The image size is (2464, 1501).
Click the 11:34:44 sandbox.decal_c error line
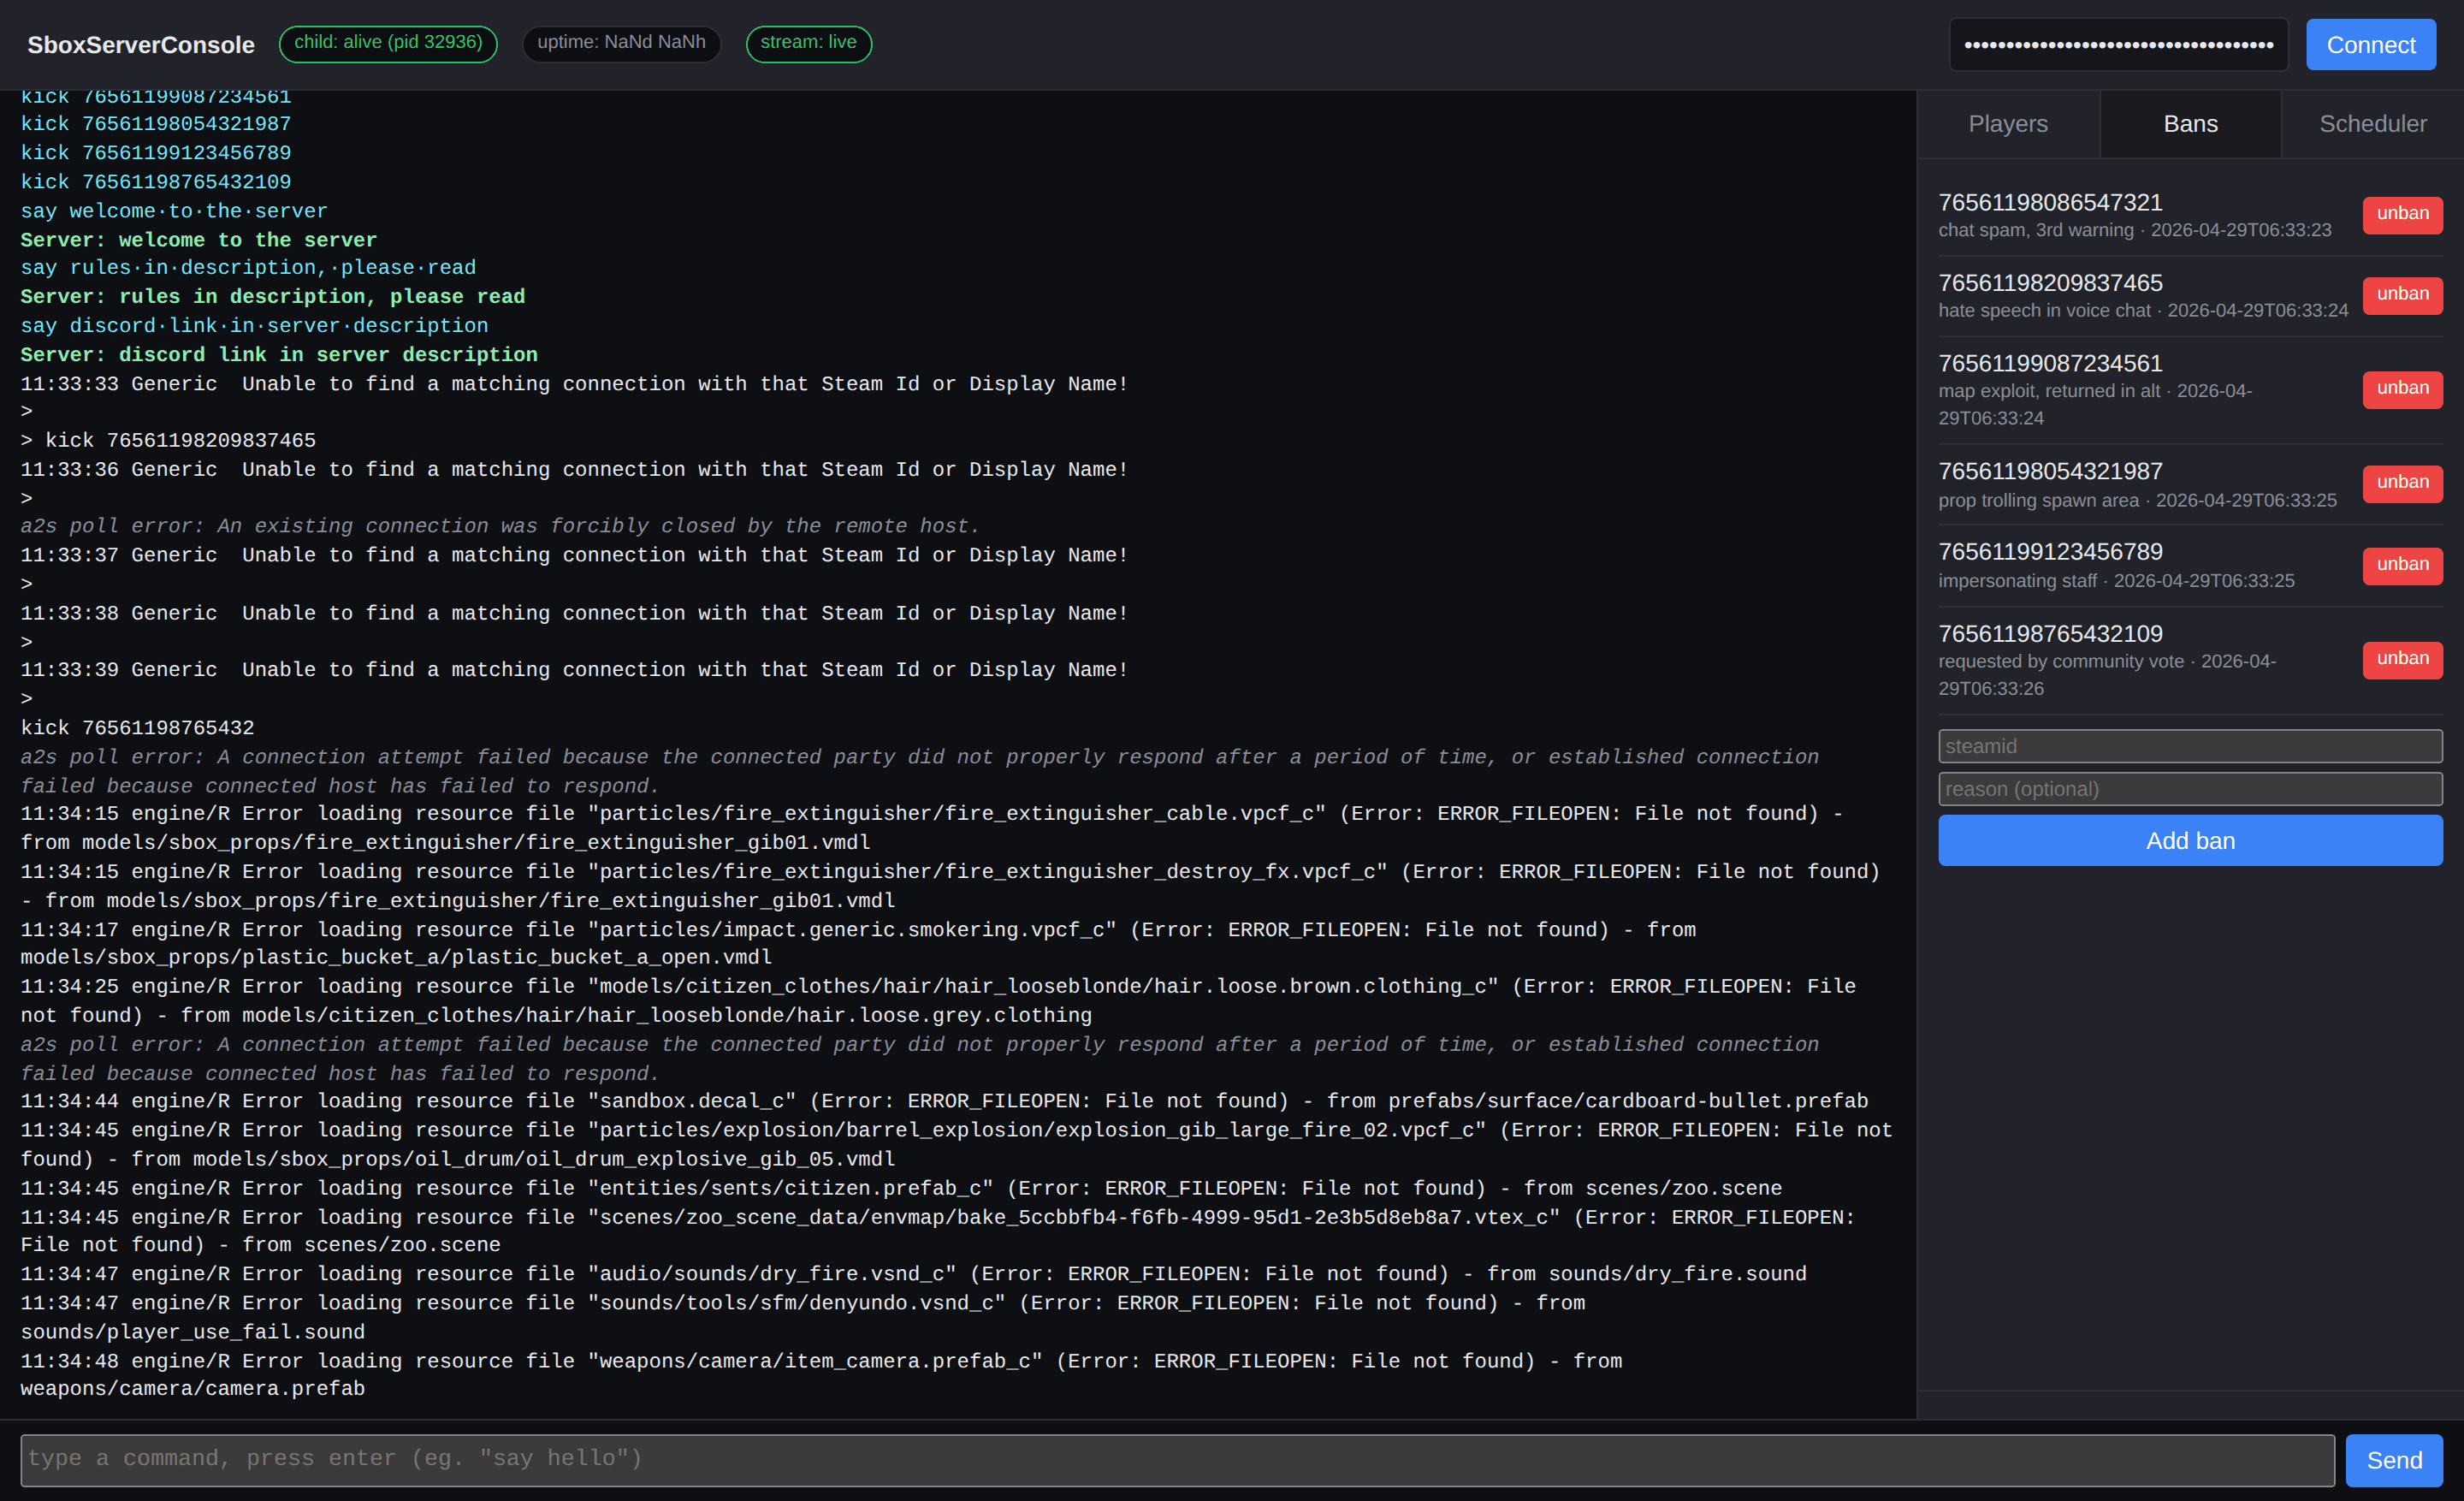(945, 1101)
